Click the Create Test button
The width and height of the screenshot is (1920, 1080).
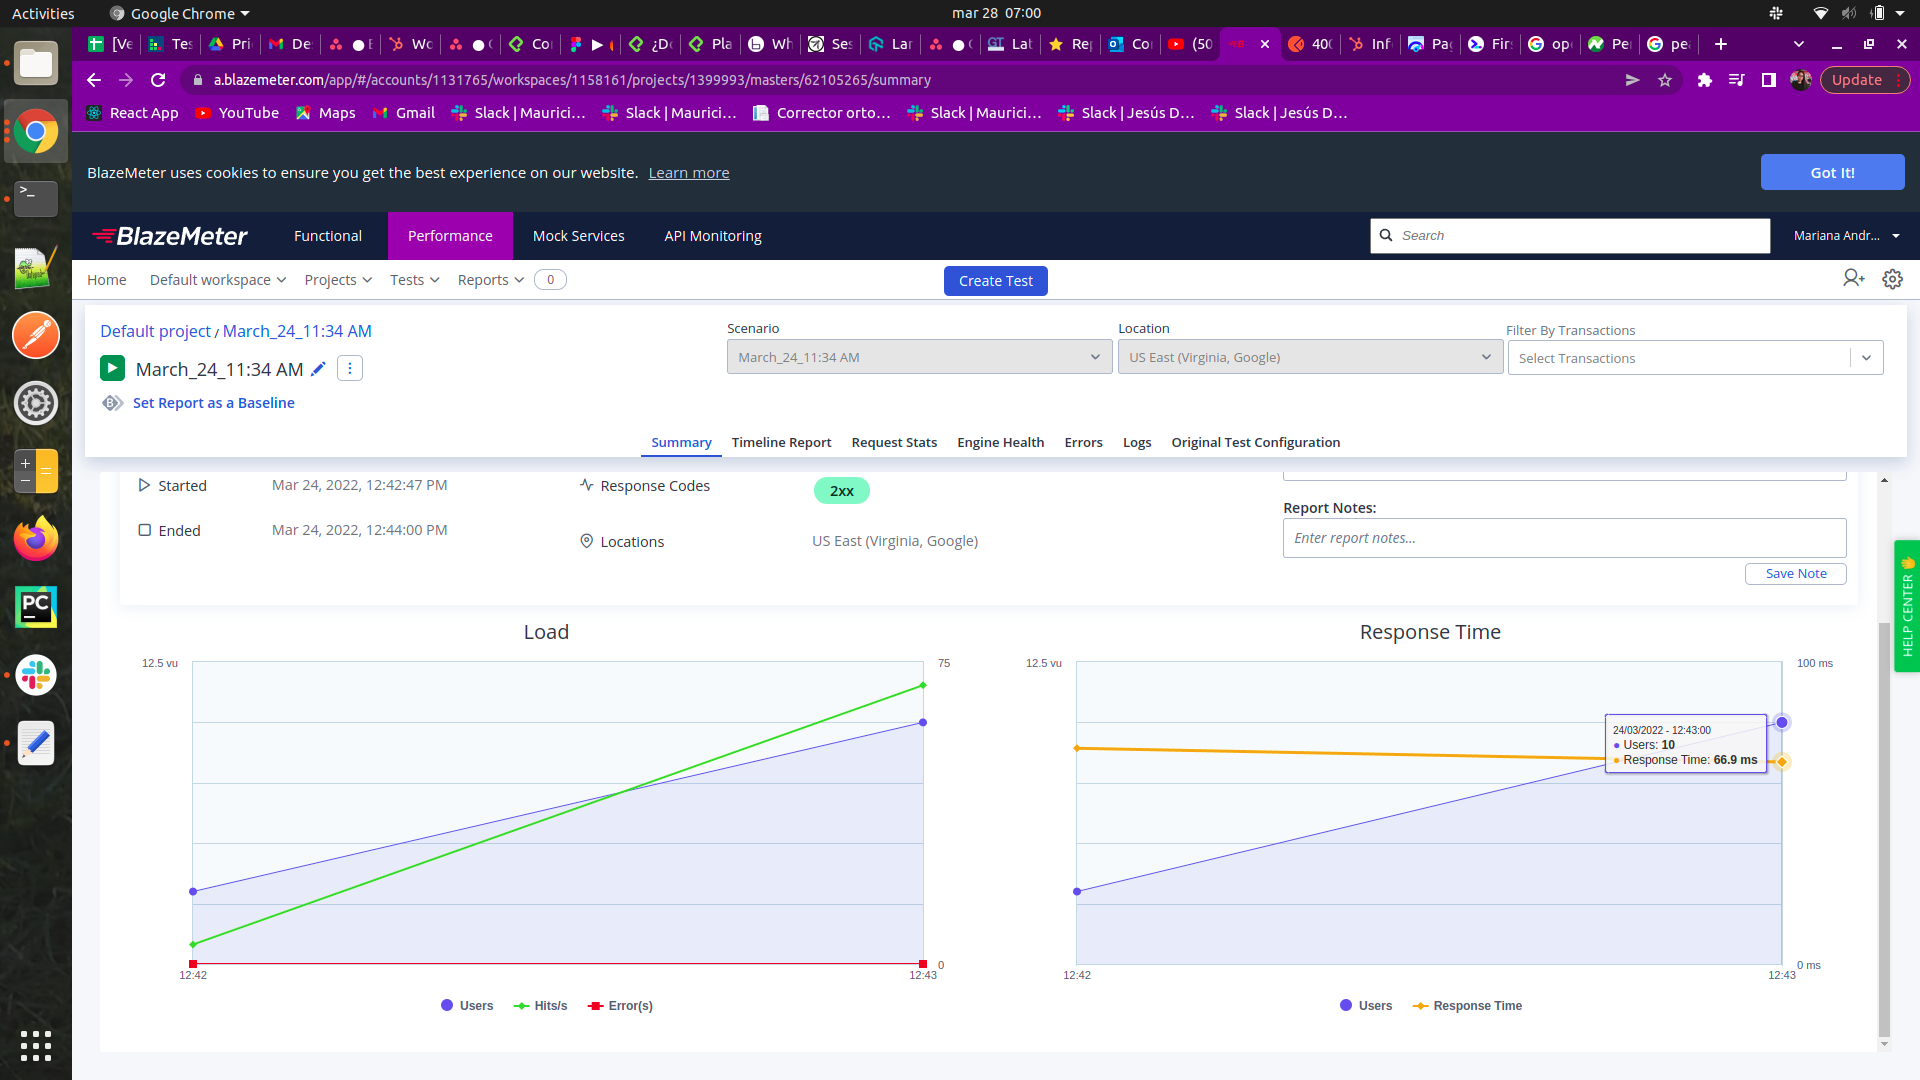[x=995, y=281]
